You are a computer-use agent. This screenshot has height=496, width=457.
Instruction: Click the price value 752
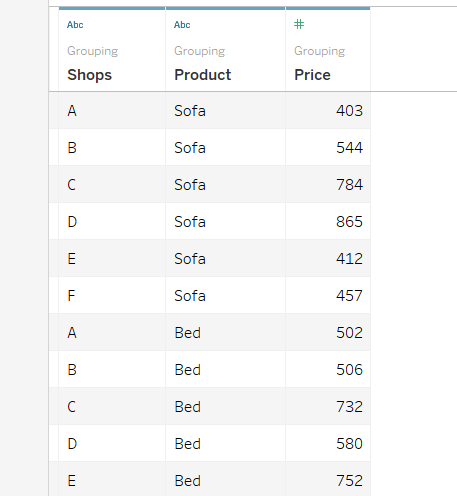[x=349, y=481]
